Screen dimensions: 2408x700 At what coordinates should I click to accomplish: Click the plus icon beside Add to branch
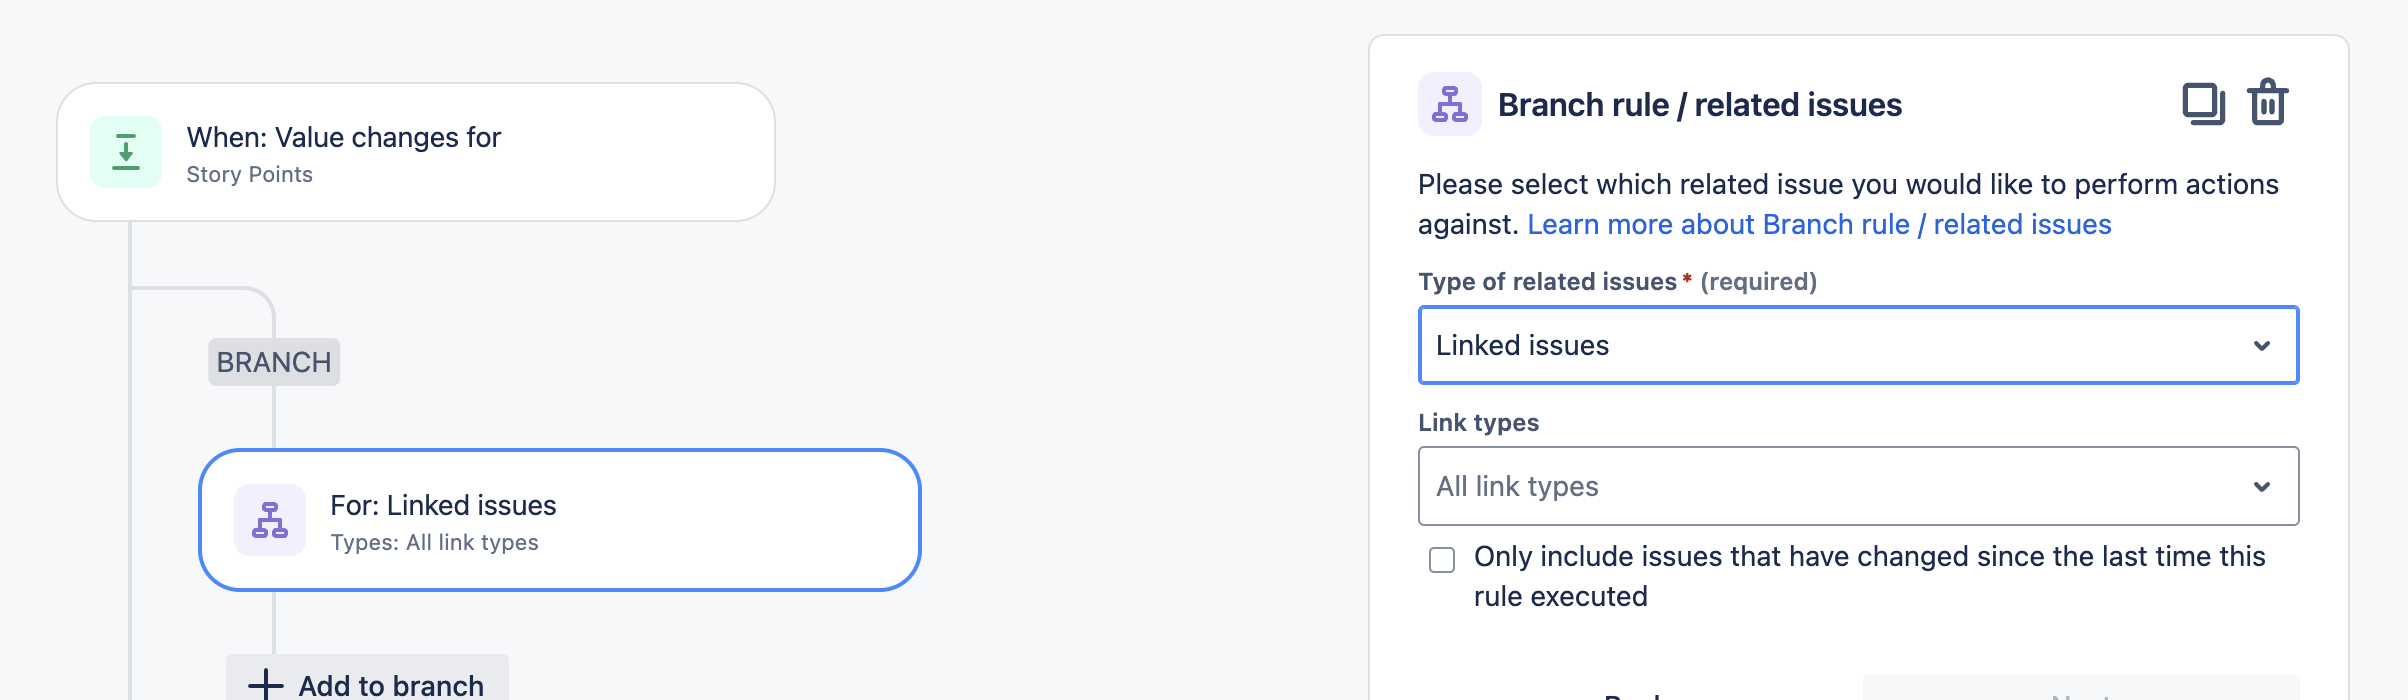(x=263, y=684)
